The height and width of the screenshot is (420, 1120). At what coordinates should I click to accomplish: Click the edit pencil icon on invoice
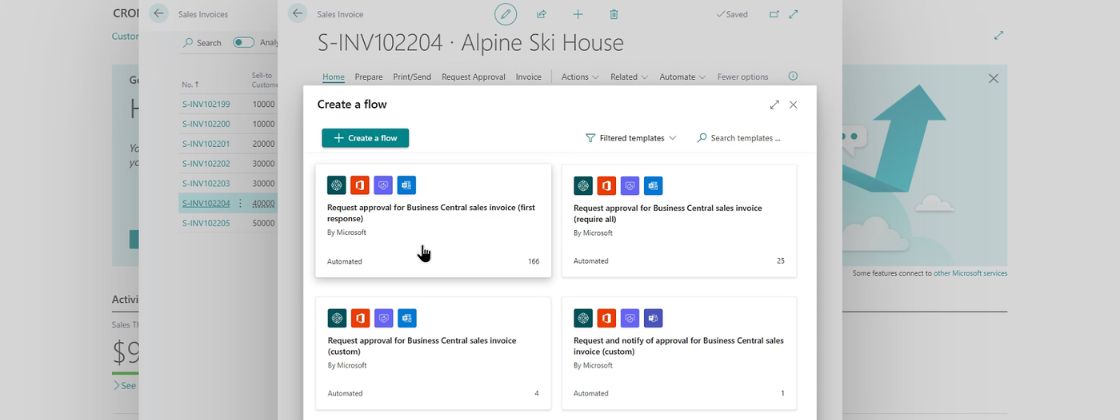tap(506, 14)
